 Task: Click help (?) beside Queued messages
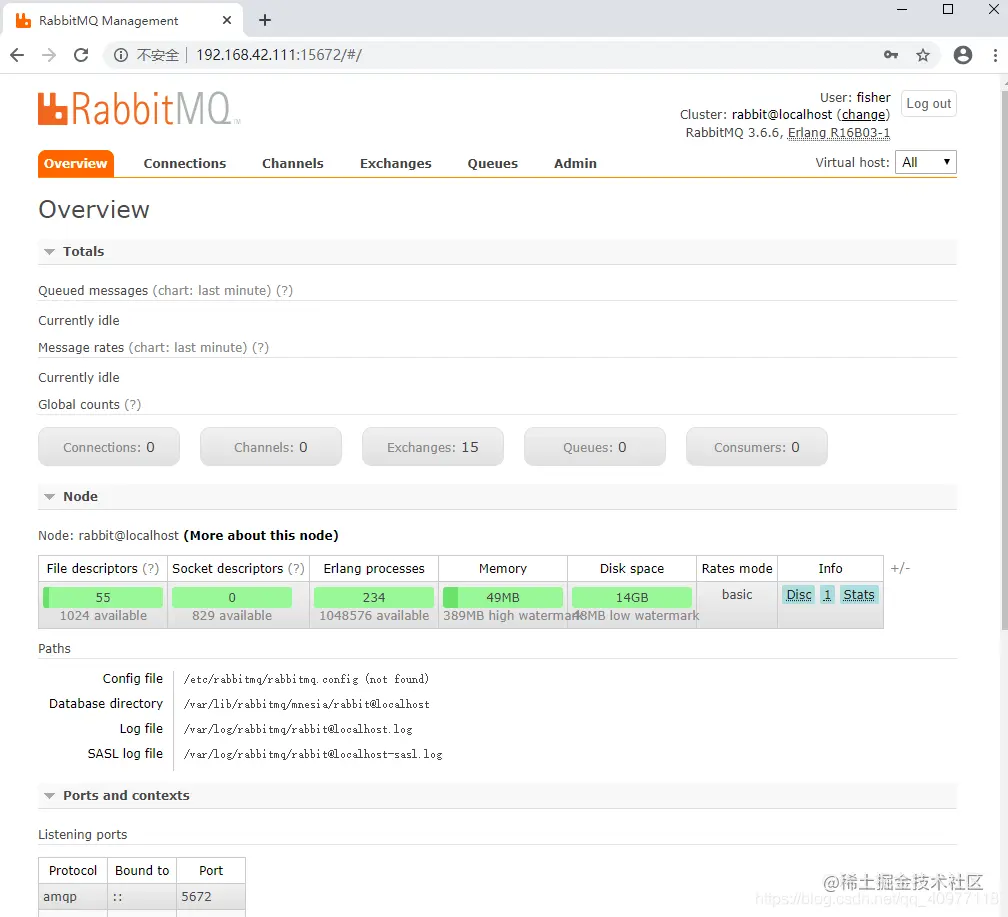[x=284, y=291]
